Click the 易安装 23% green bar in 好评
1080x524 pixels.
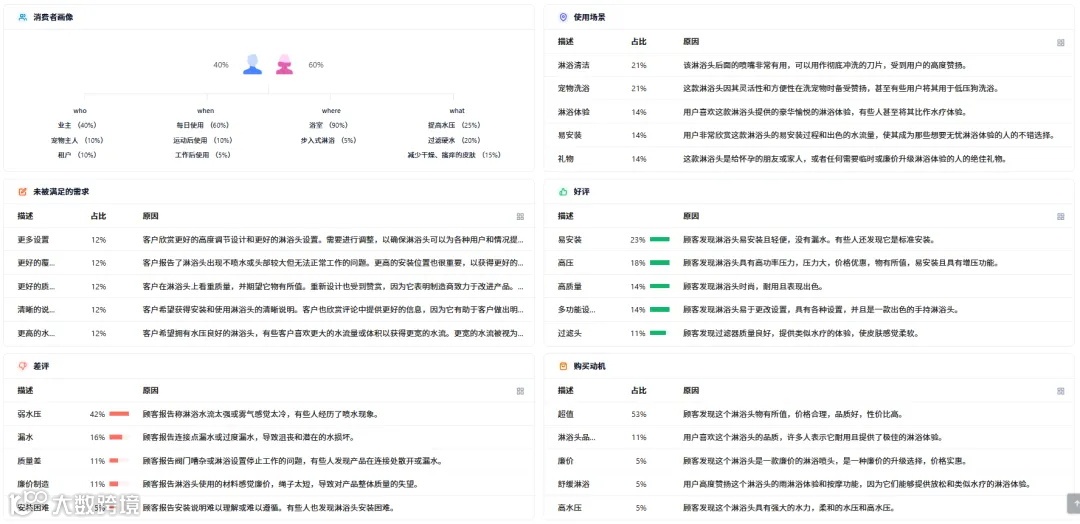tap(660, 240)
